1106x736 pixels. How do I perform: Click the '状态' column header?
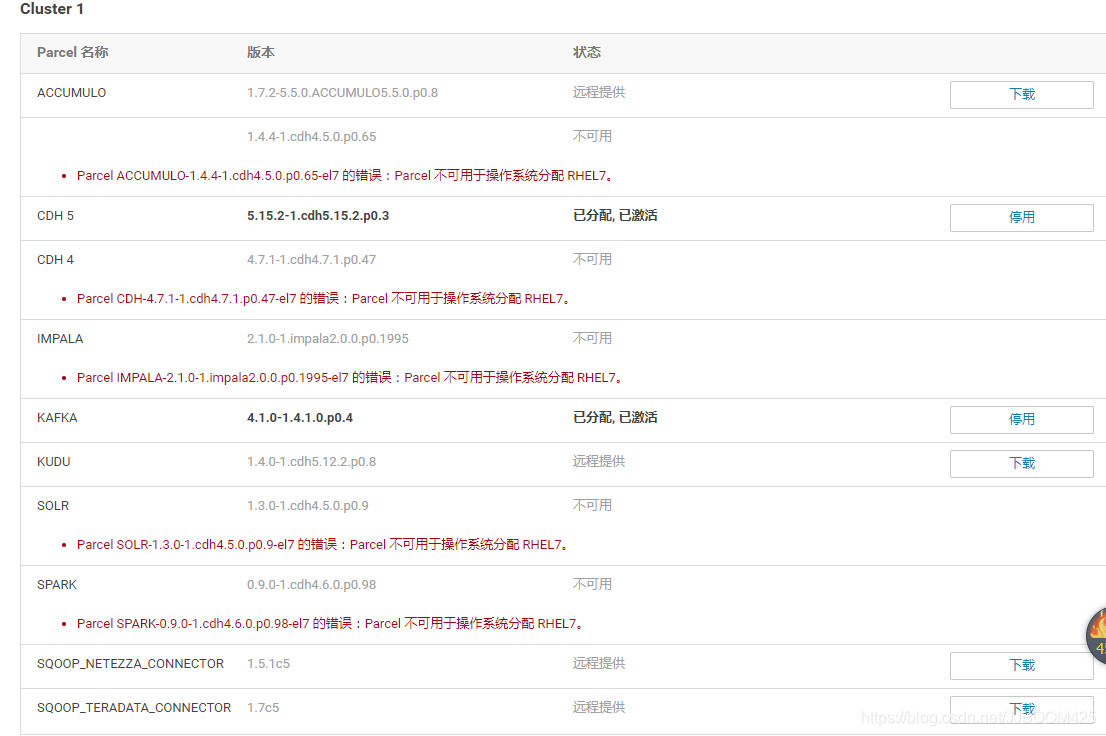coord(587,52)
